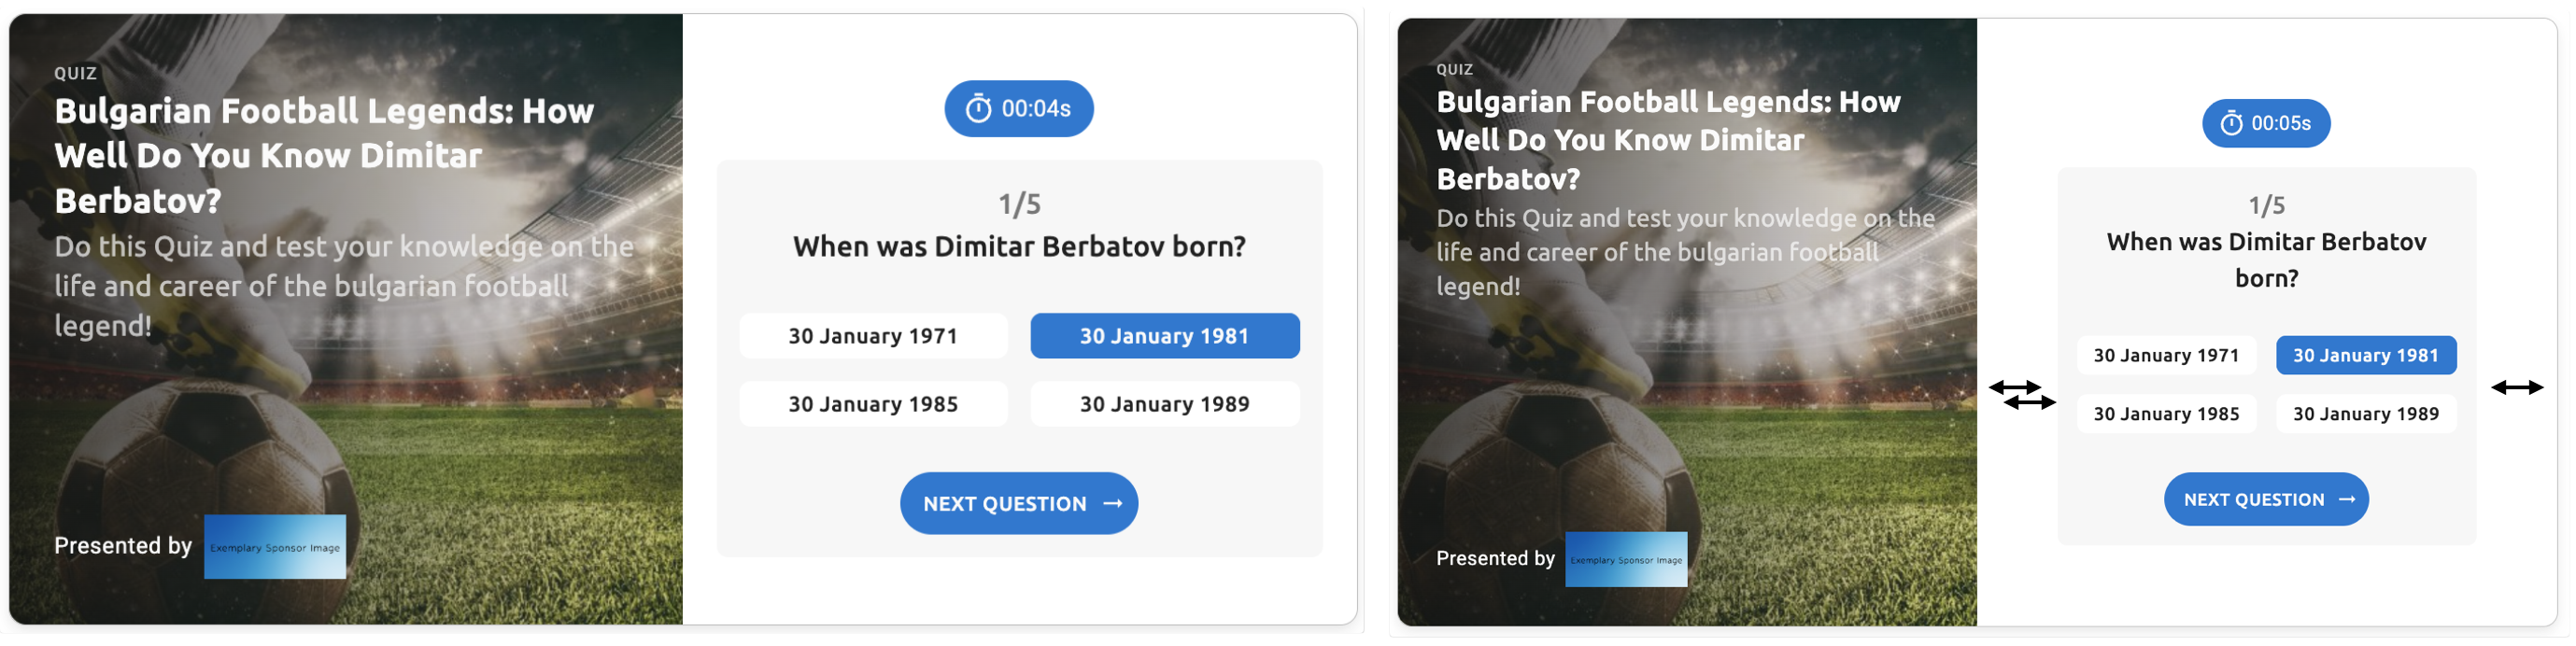Viewport: 2576px width, 646px height.
Task: Open the sponsor image in the 00:05s quiz
Action: (1625, 559)
